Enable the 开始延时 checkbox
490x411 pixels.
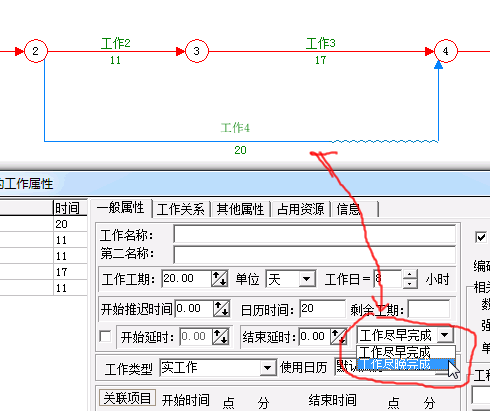pyautogui.click(x=105, y=336)
